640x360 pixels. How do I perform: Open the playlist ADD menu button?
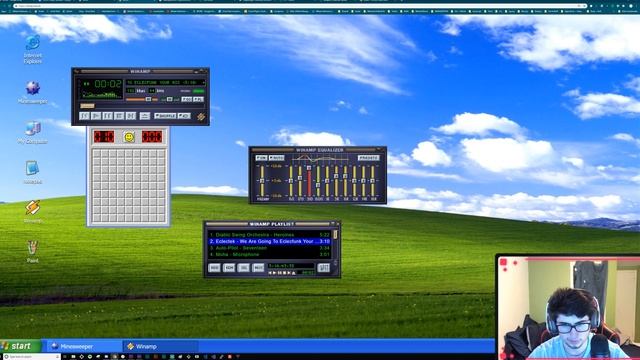[x=214, y=268]
